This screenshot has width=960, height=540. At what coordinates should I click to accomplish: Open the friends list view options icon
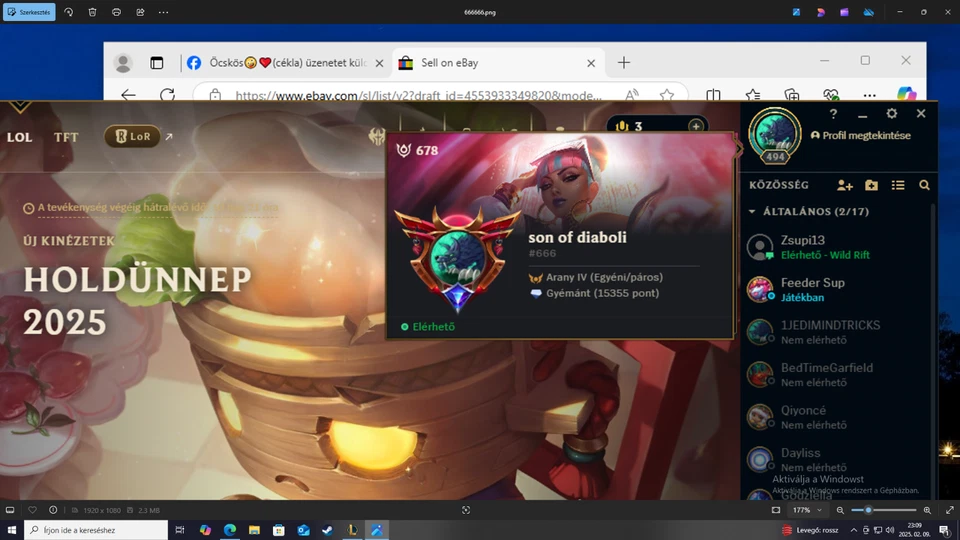898,185
